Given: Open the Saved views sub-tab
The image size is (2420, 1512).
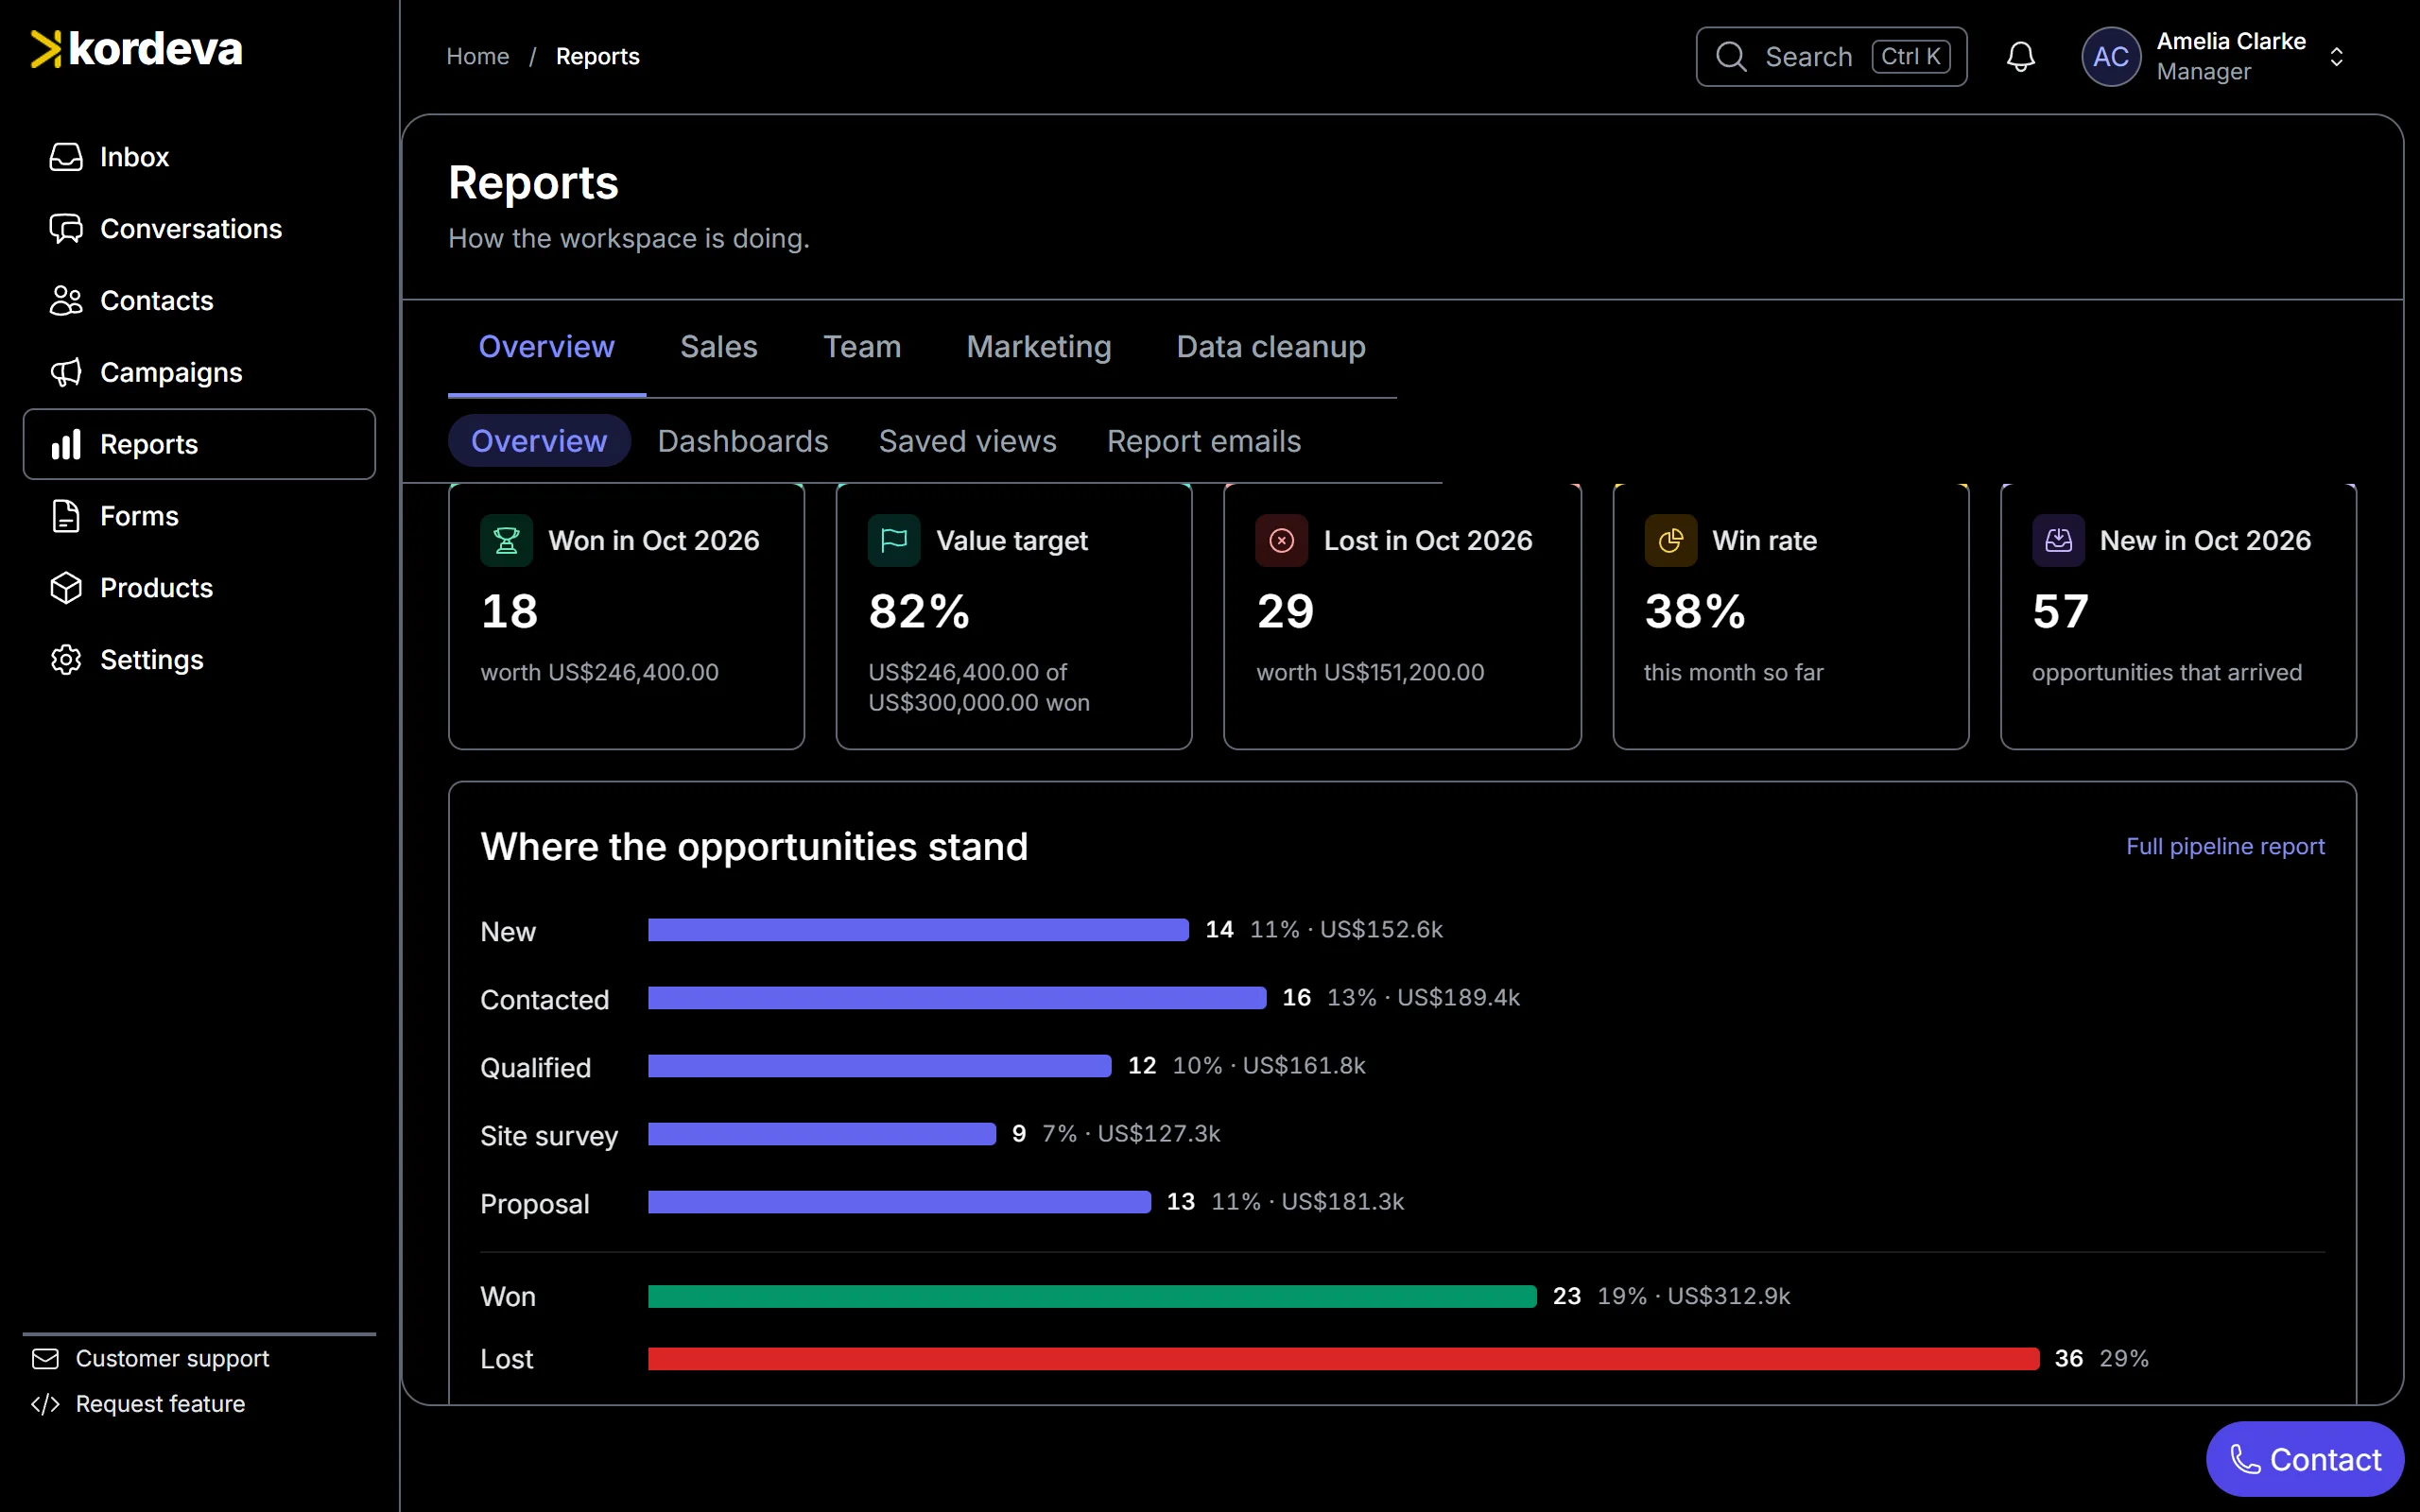Looking at the screenshot, I should (967, 441).
